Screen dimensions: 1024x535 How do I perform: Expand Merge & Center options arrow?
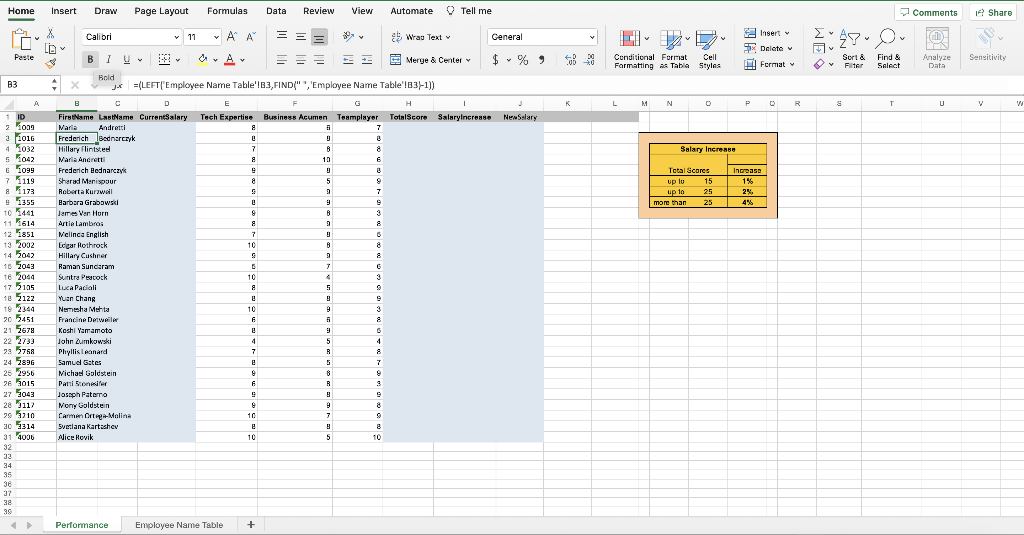coord(468,60)
